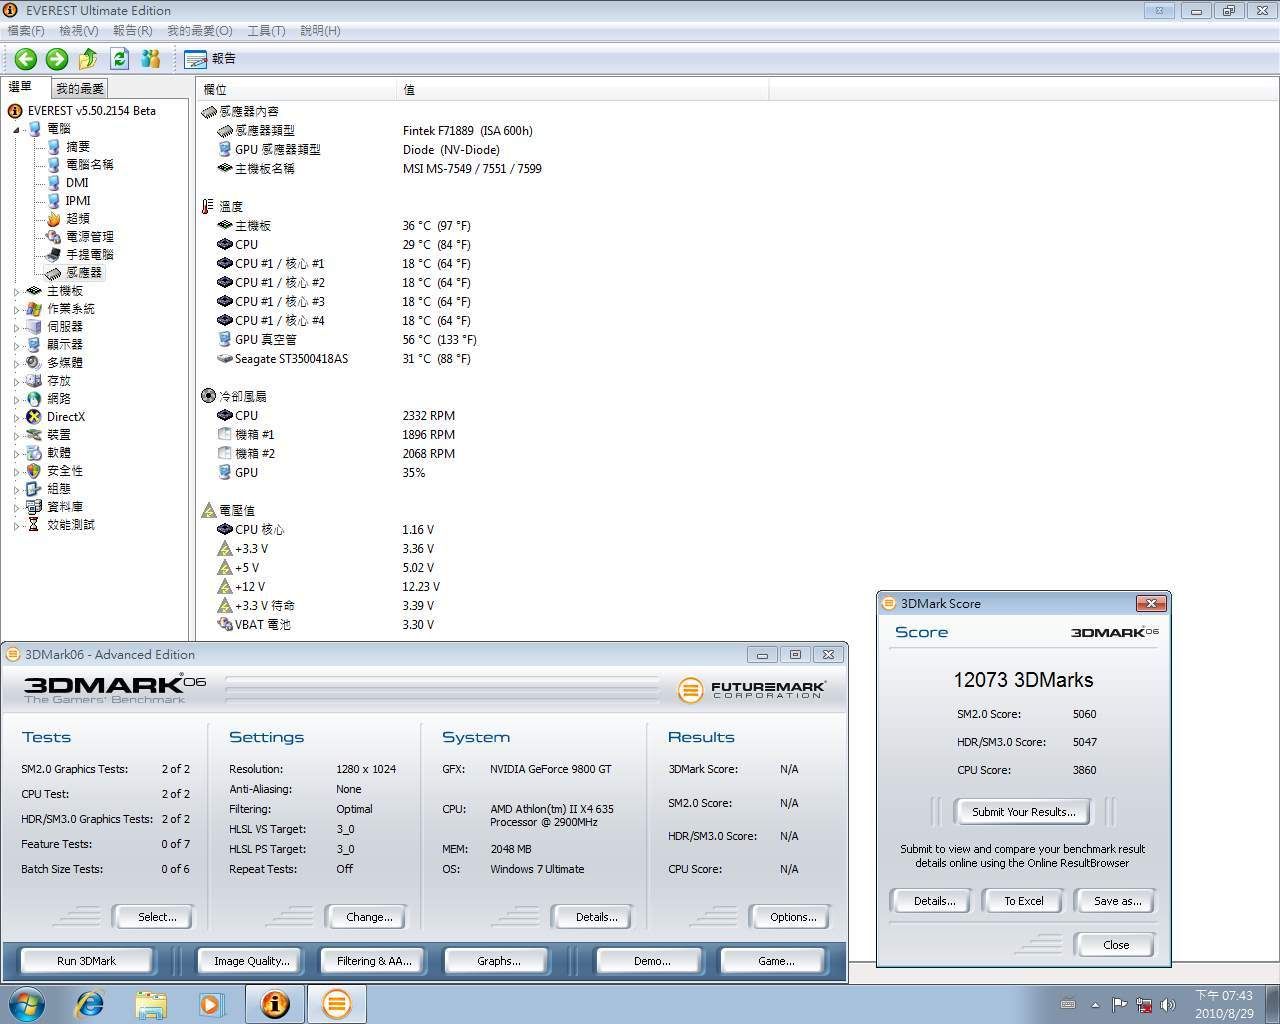1280x1024 pixels.
Task: Click the Run 3DMark button
Action: 86,961
